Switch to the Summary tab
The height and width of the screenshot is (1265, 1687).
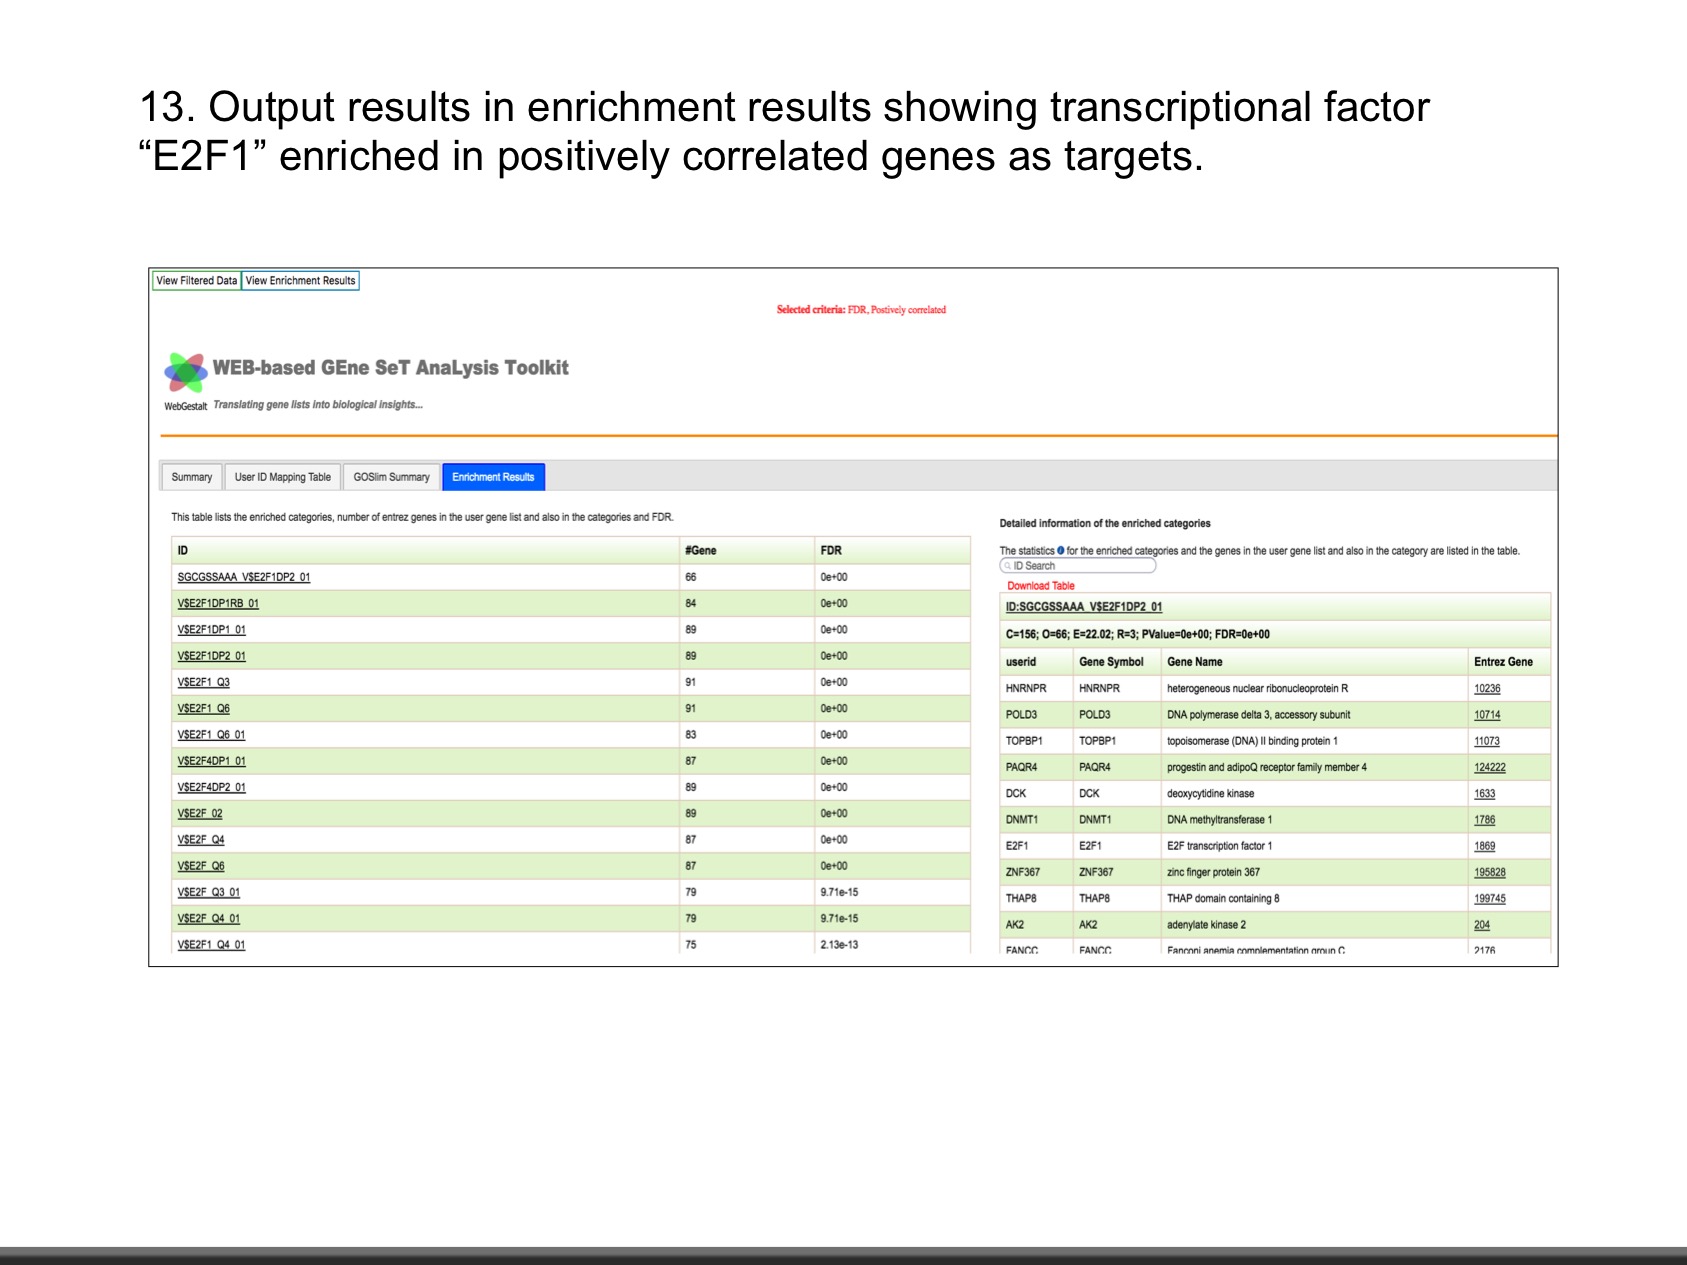(191, 477)
